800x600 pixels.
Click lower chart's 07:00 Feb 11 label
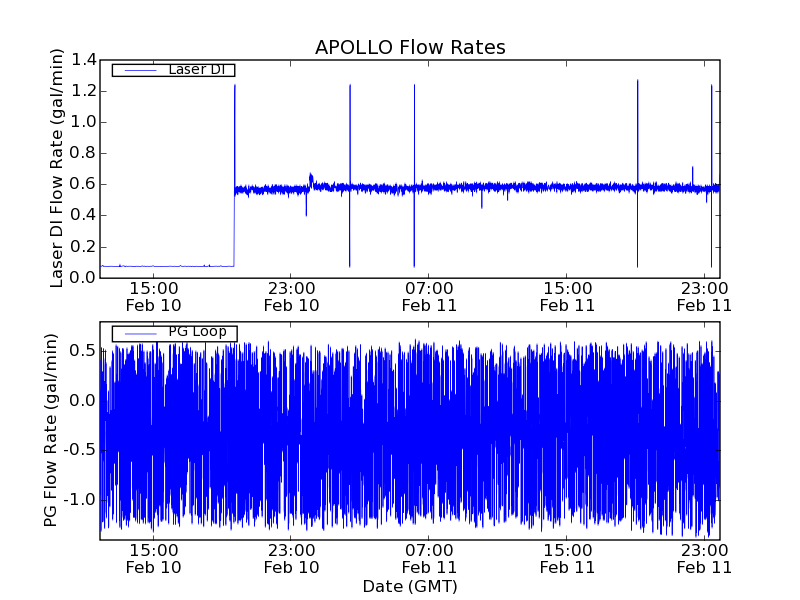(x=429, y=559)
